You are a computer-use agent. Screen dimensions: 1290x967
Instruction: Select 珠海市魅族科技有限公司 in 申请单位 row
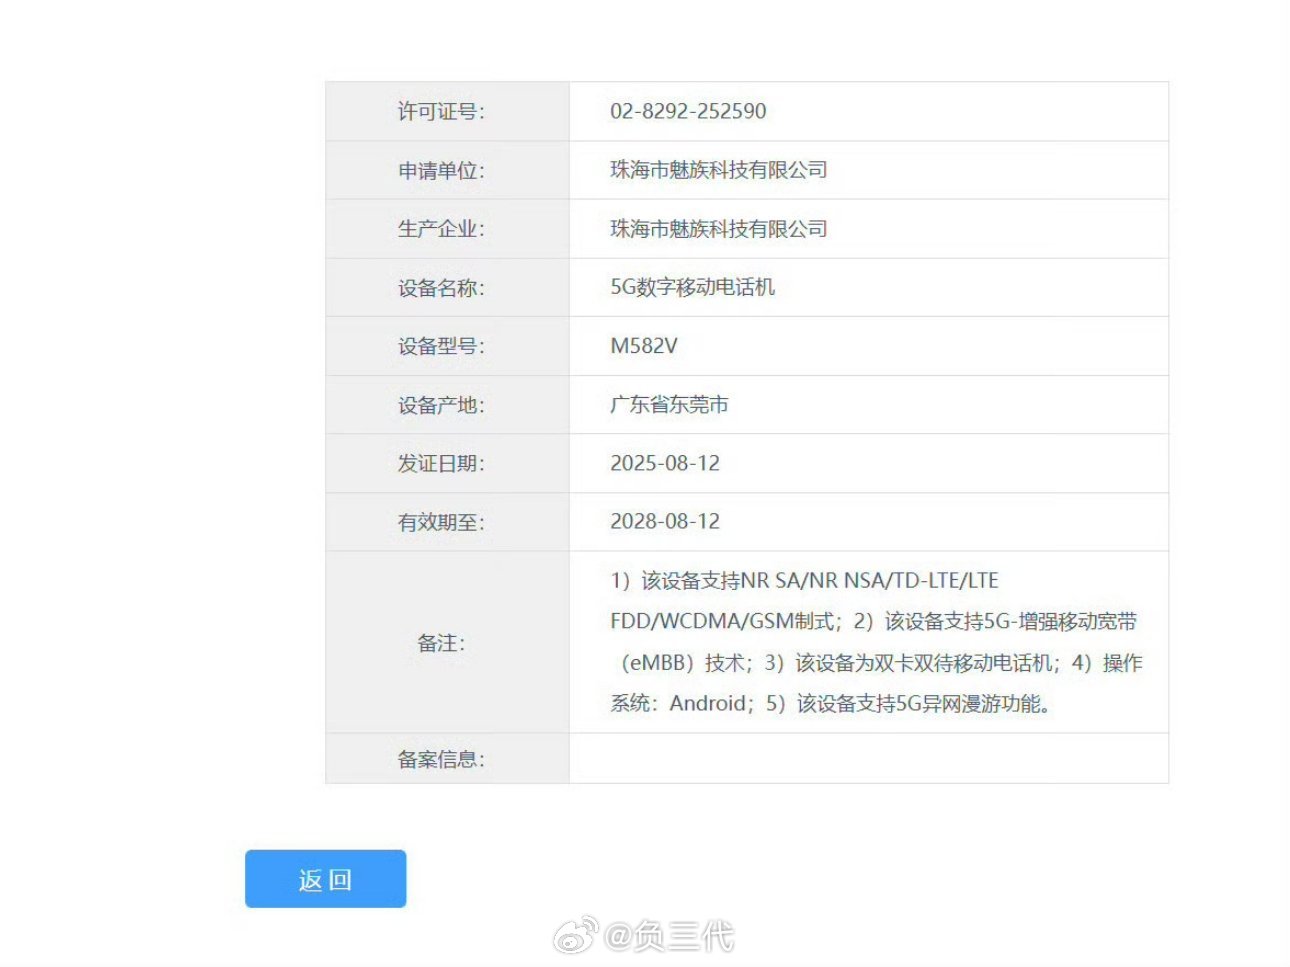(719, 170)
